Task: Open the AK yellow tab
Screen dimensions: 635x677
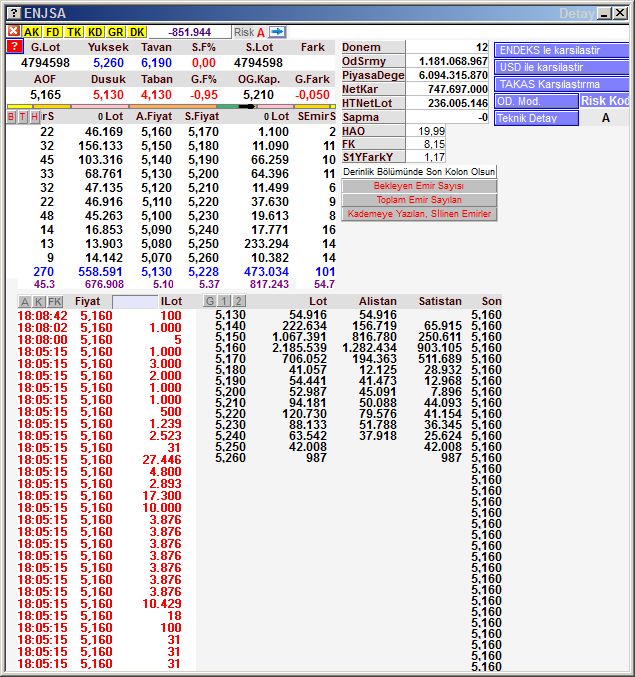Action: [32, 32]
